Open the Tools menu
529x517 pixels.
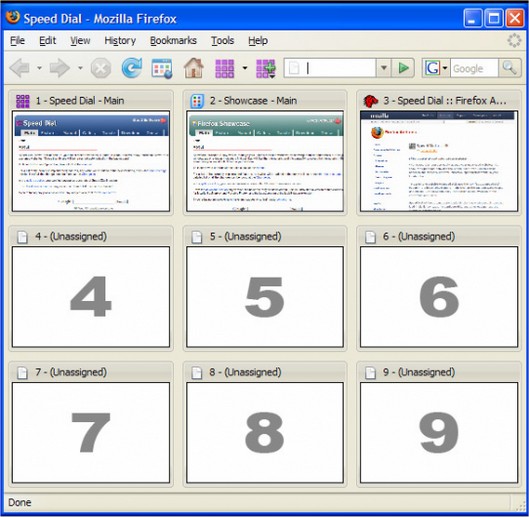click(223, 40)
